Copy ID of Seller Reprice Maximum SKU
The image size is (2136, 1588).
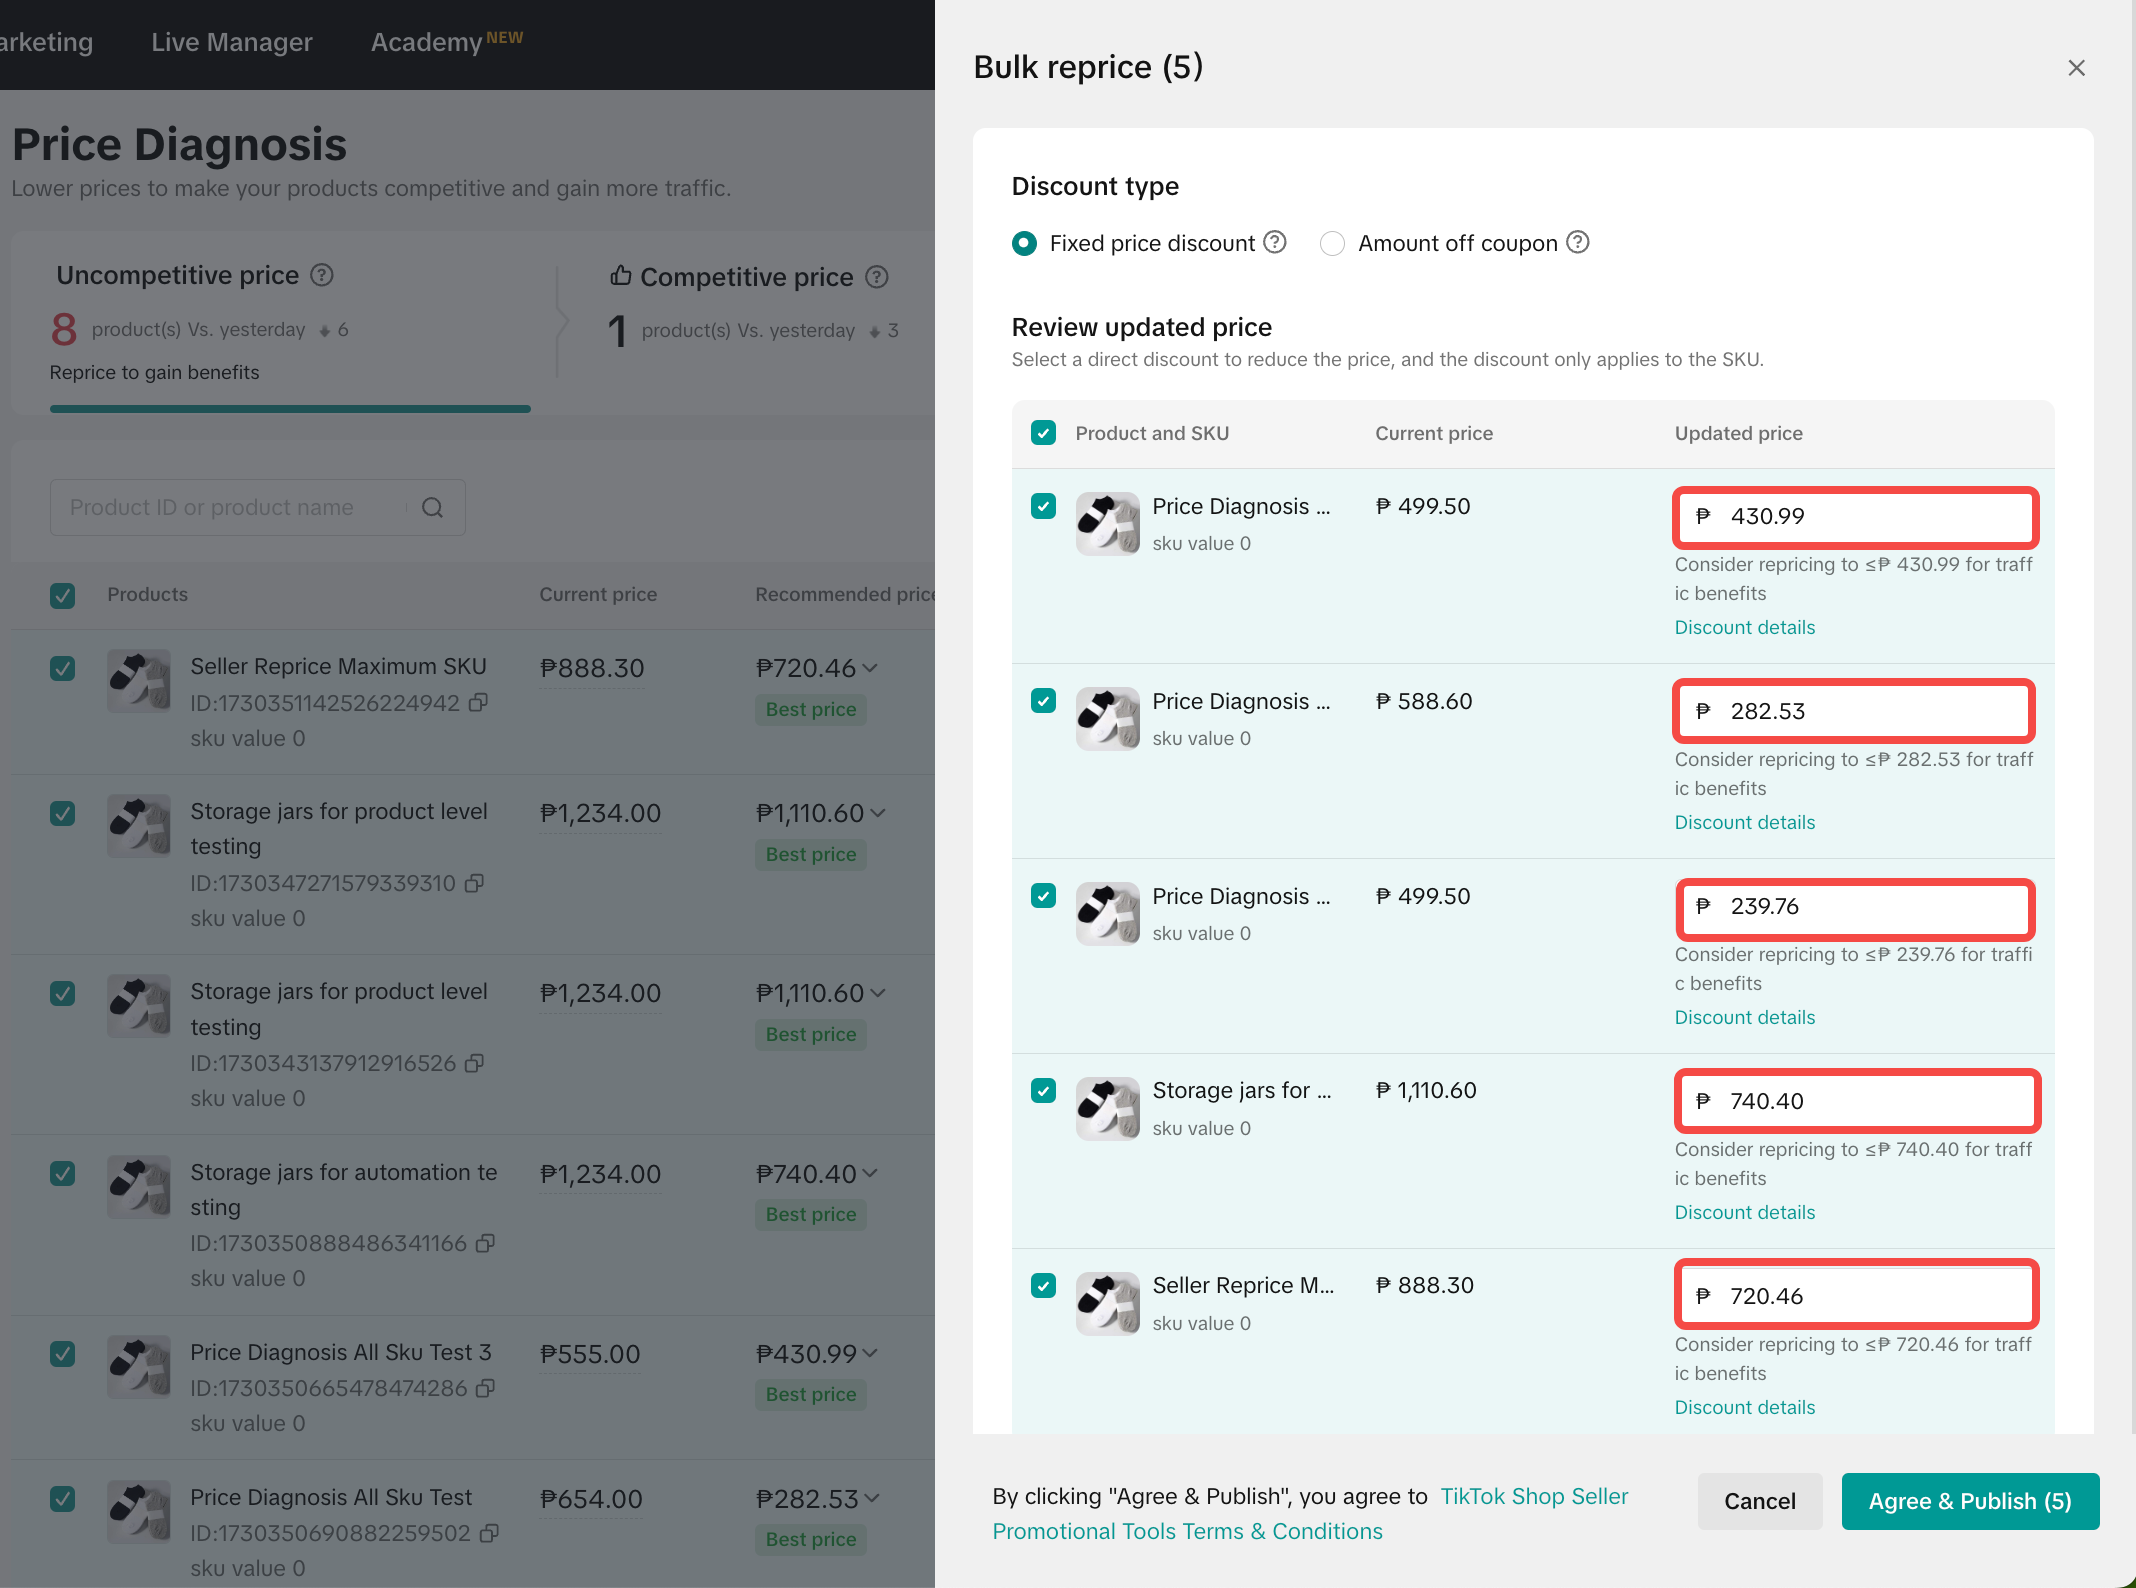click(479, 703)
